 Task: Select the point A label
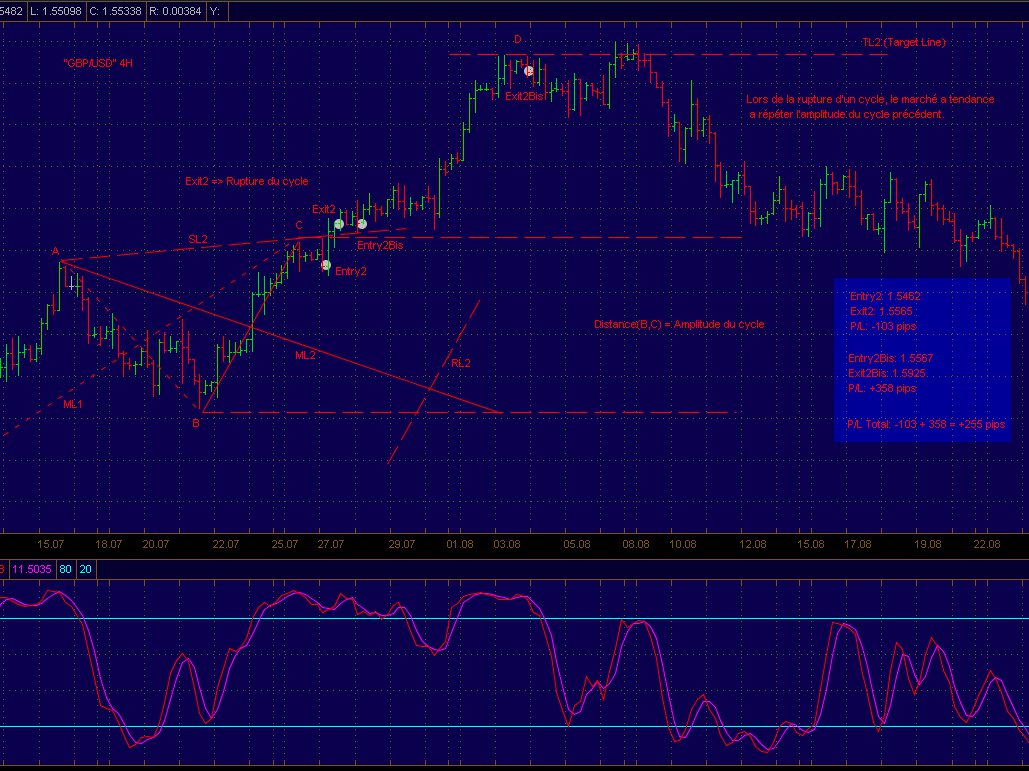(56, 251)
